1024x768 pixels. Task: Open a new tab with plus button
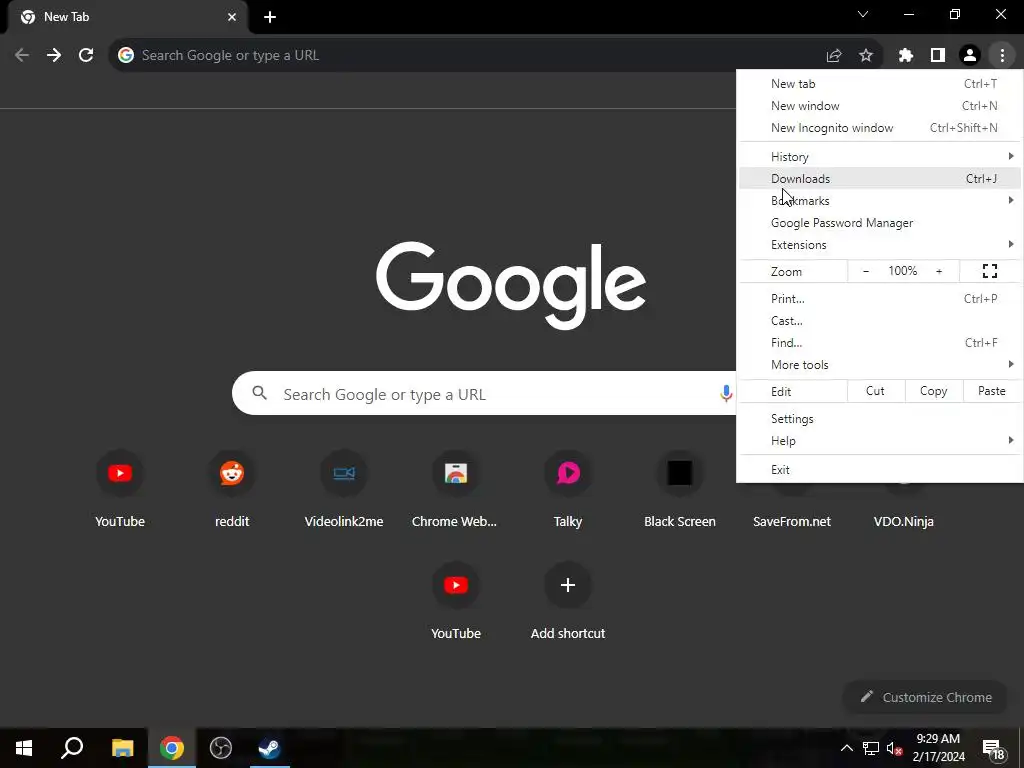pyautogui.click(x=270, y=17)
